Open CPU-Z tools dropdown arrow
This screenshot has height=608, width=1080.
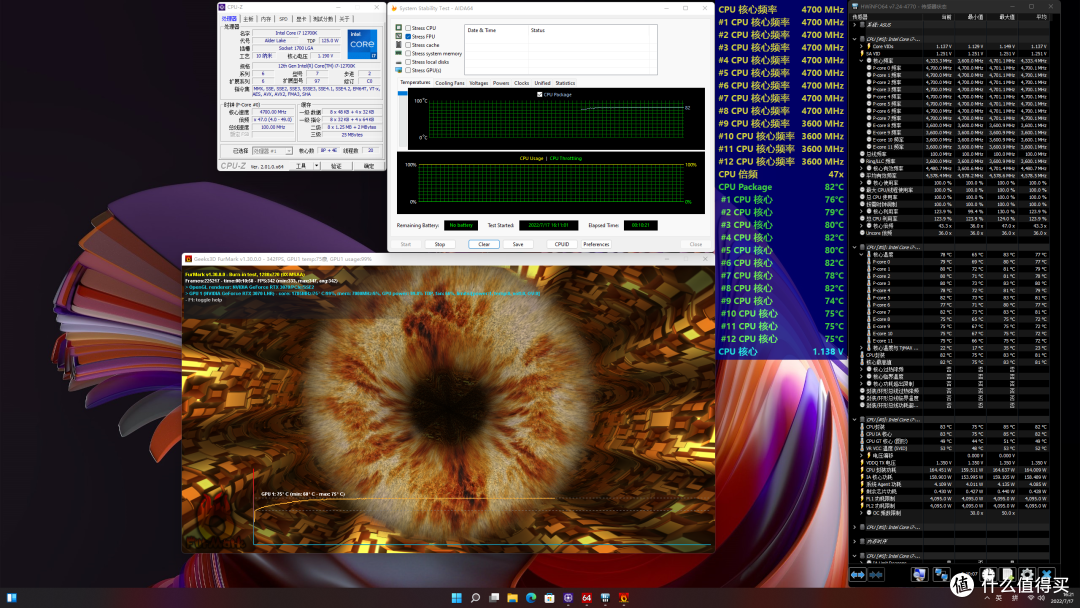coord(317,166)
